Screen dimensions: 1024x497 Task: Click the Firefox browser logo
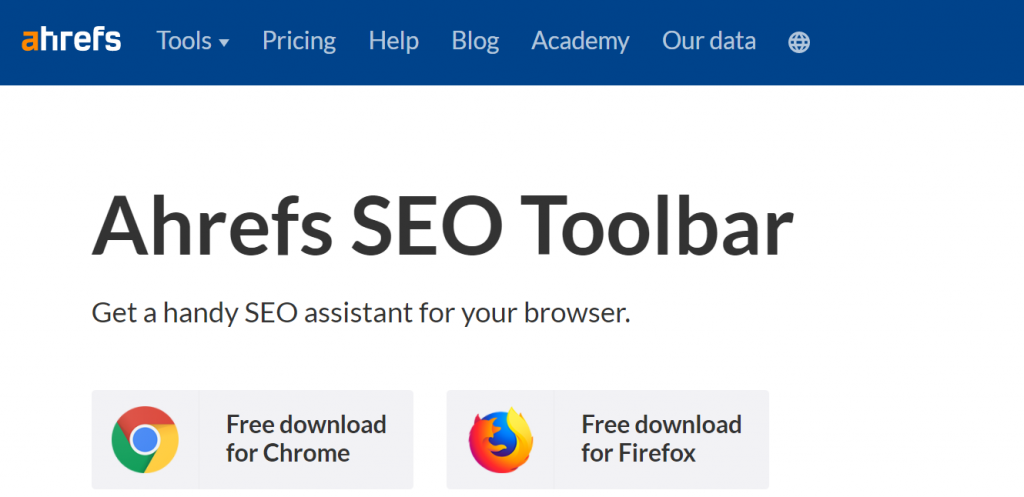pyautogui.click(x=500, y=440)
